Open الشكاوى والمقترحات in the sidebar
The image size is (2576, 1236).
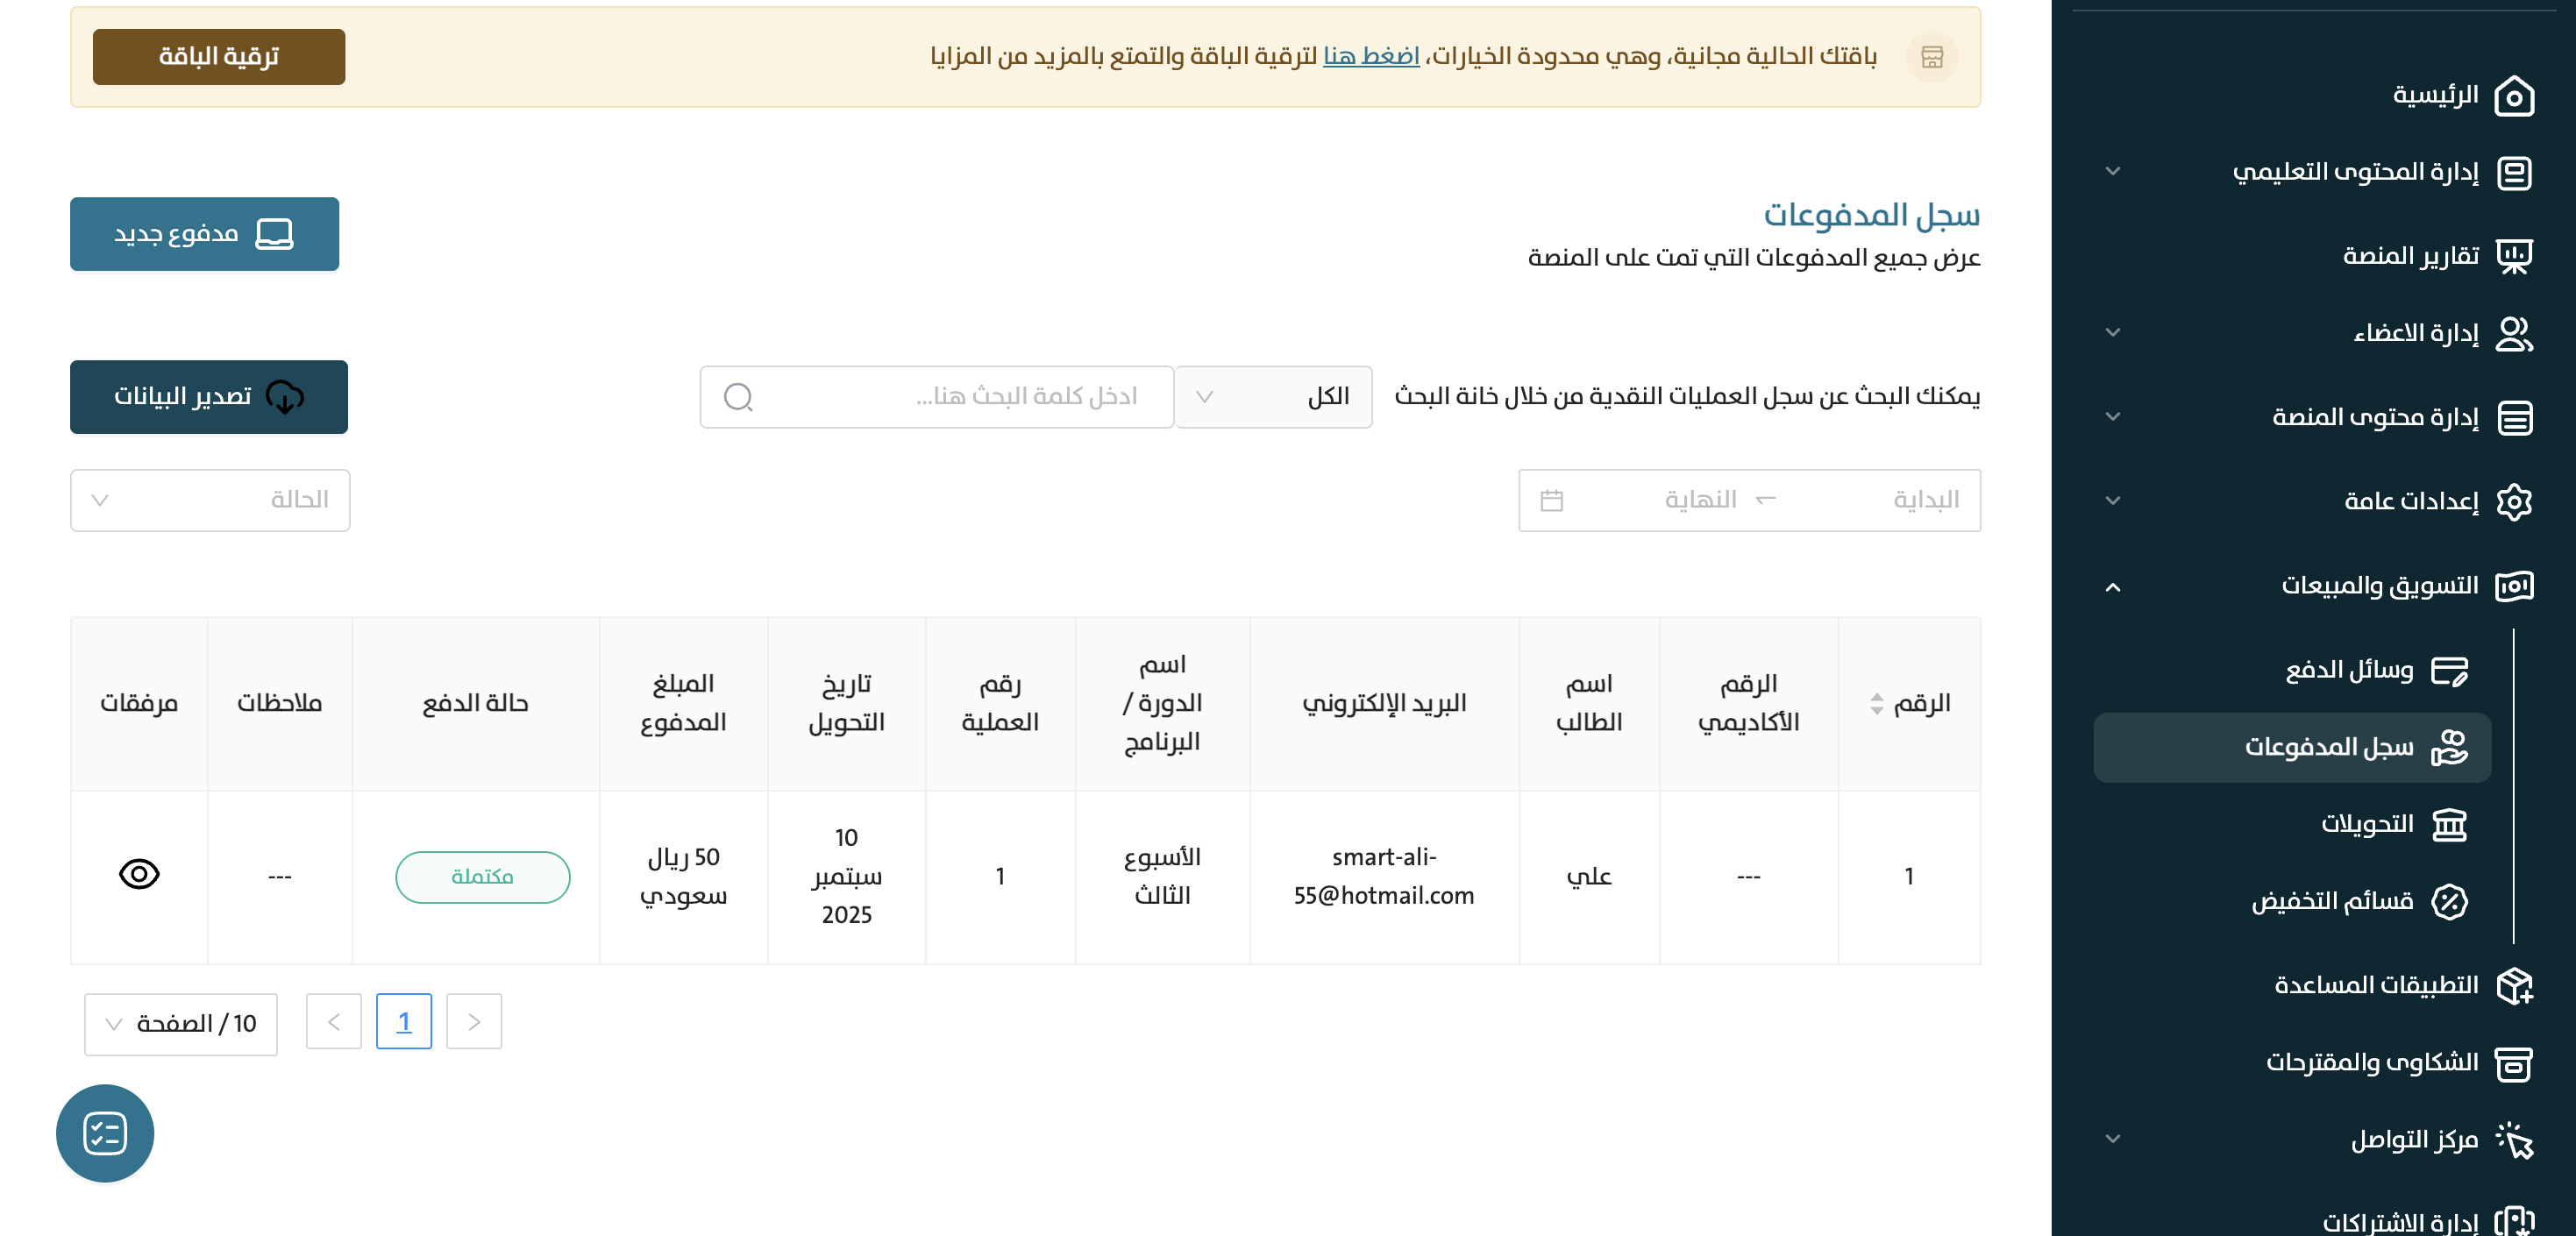point(2371,1062)
